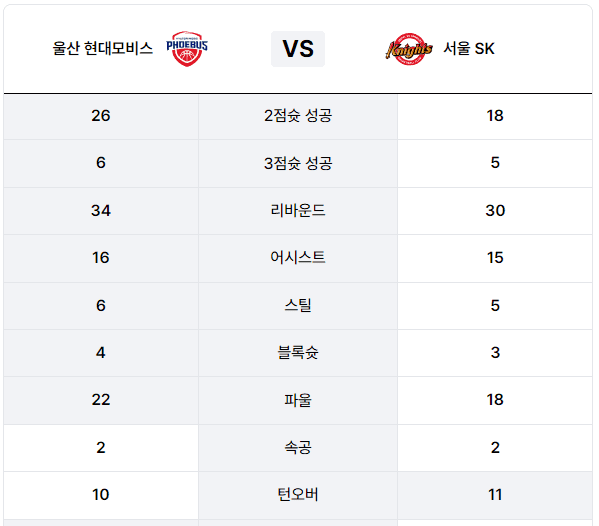The width and height of the screenshot is (599, 526).
Task: Select the 리바운드 row label
Action: 298,210
